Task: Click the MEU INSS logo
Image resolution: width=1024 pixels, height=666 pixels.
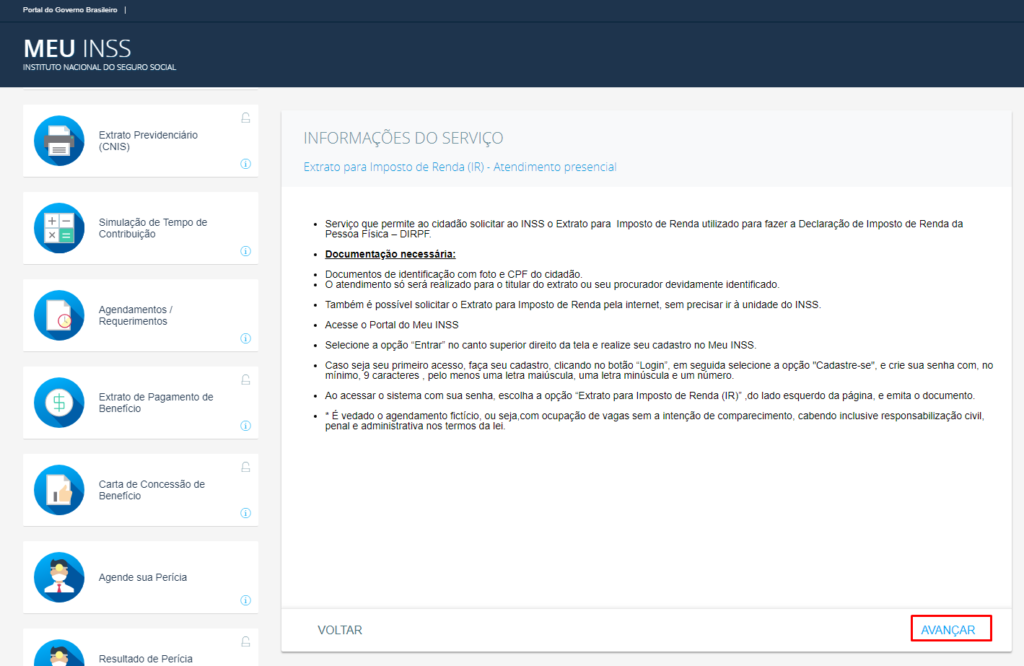Action: tap(77, 49)
